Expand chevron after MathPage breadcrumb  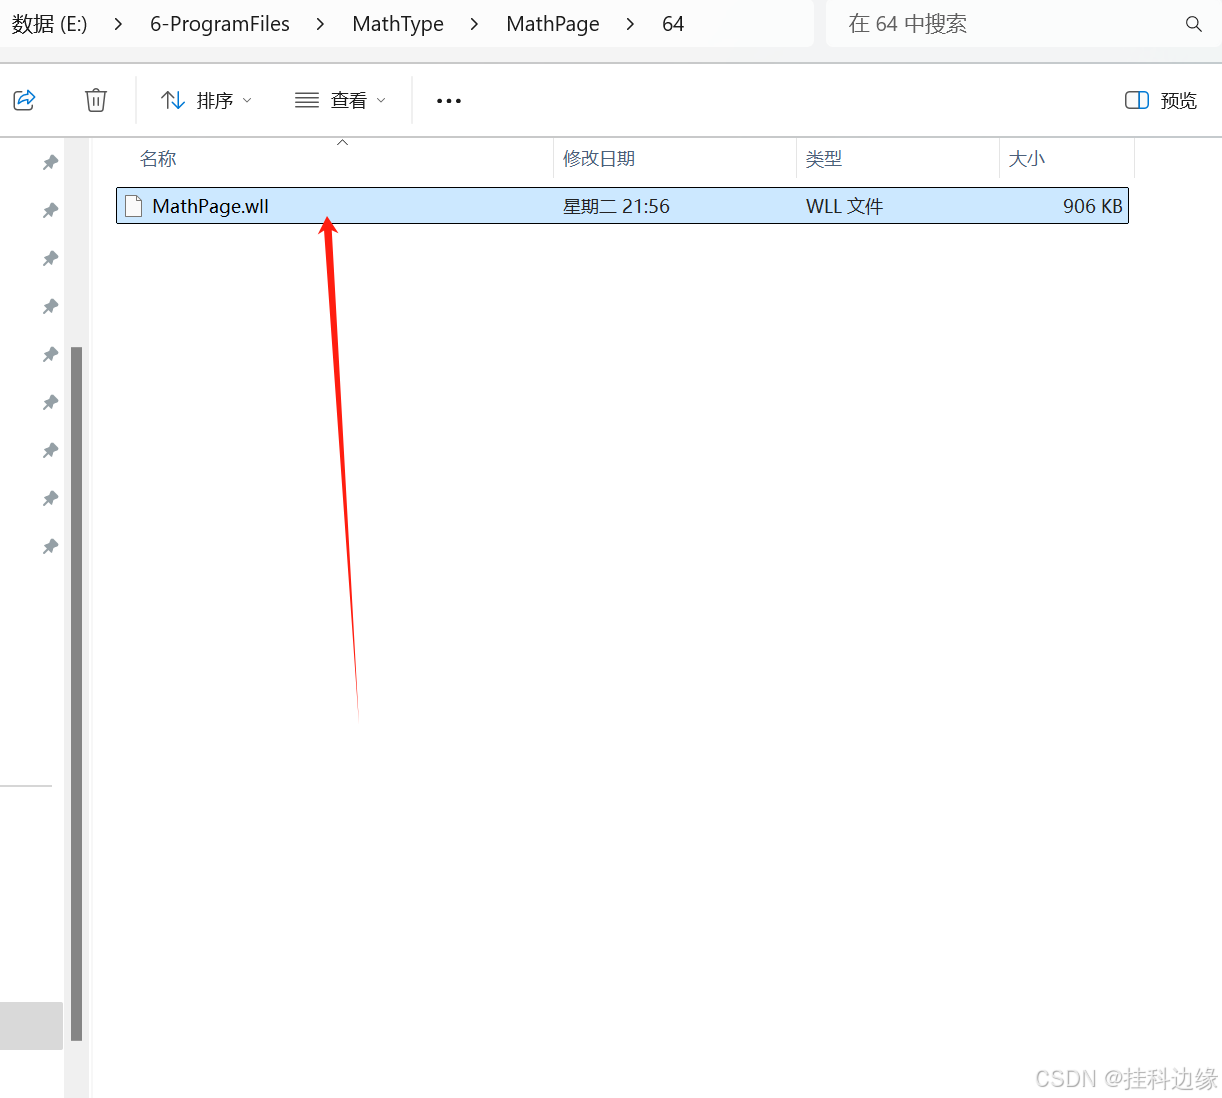pyautogui.click(x=630, y=24)
